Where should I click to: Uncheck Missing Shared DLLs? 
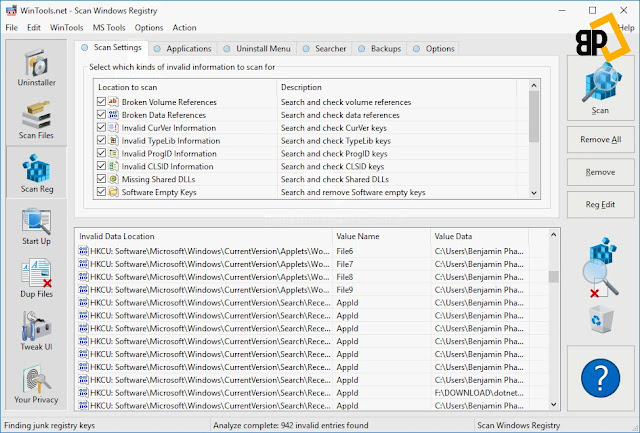pos(101,179)
